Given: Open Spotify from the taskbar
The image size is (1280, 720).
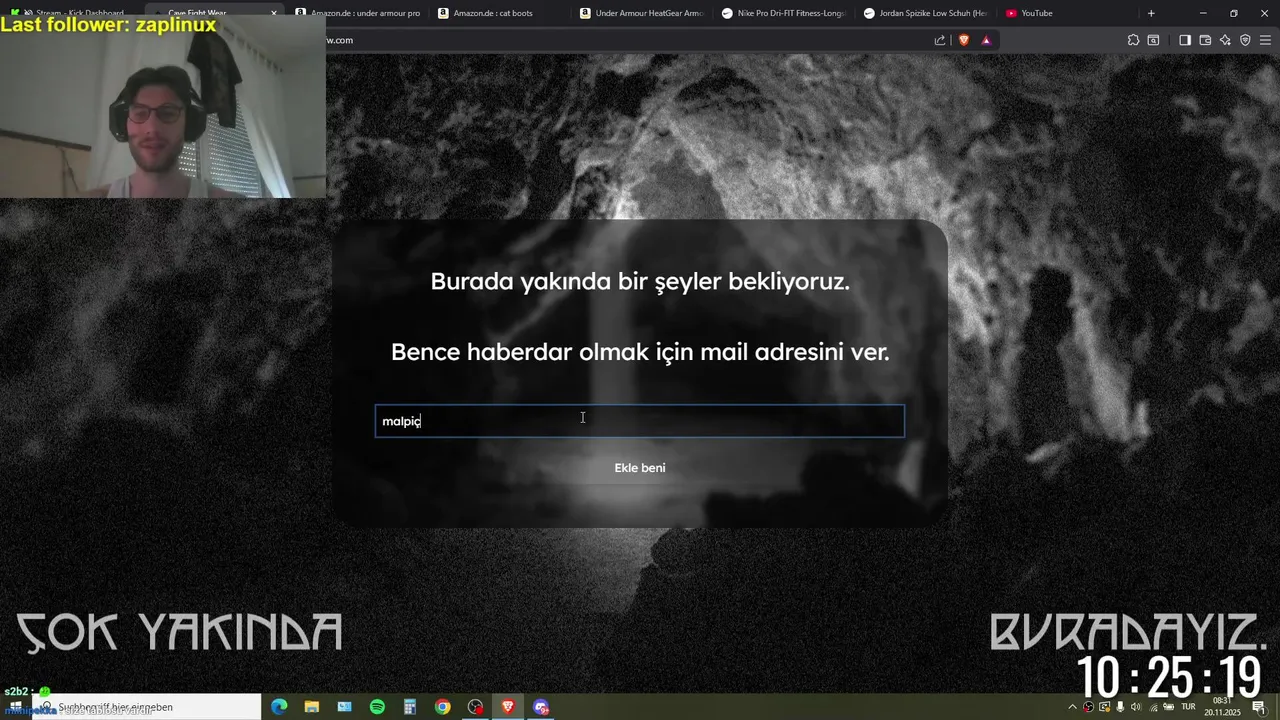Looking at the screenshot, I should point(377,707).
